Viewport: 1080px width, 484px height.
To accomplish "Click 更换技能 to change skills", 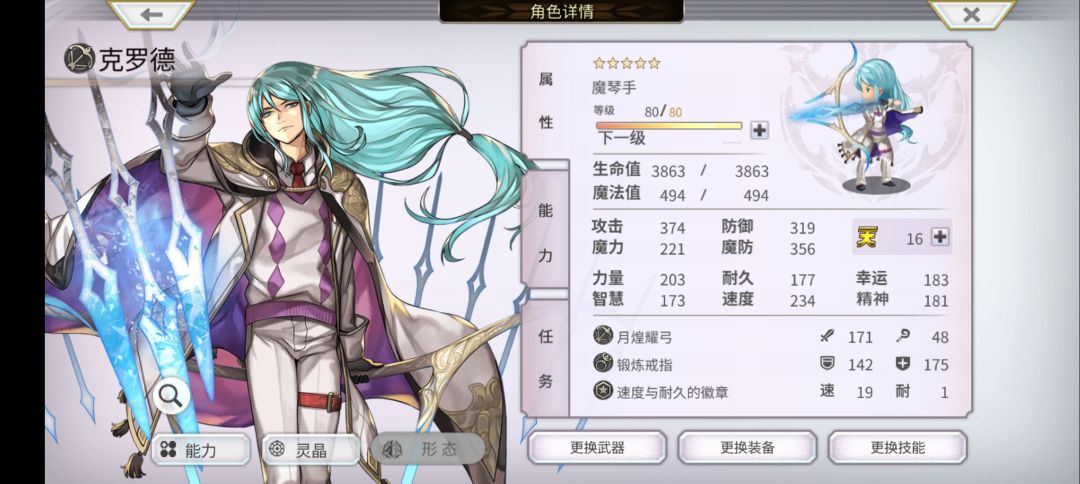I will [x=897, y=448].
